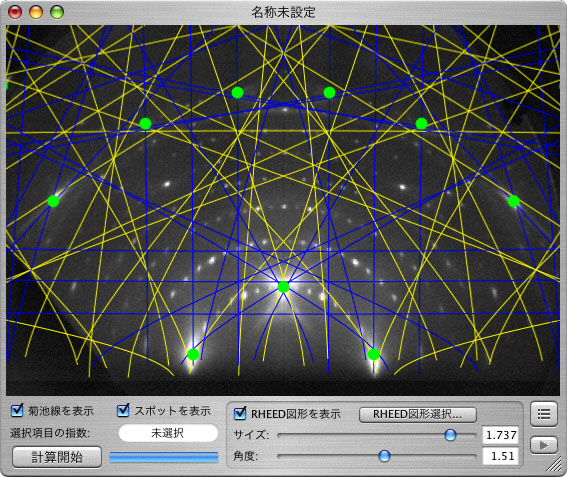Screen dimensions: 567x477
Task: Click the angle value field 1.51
Action: click(x=500, y=456)
